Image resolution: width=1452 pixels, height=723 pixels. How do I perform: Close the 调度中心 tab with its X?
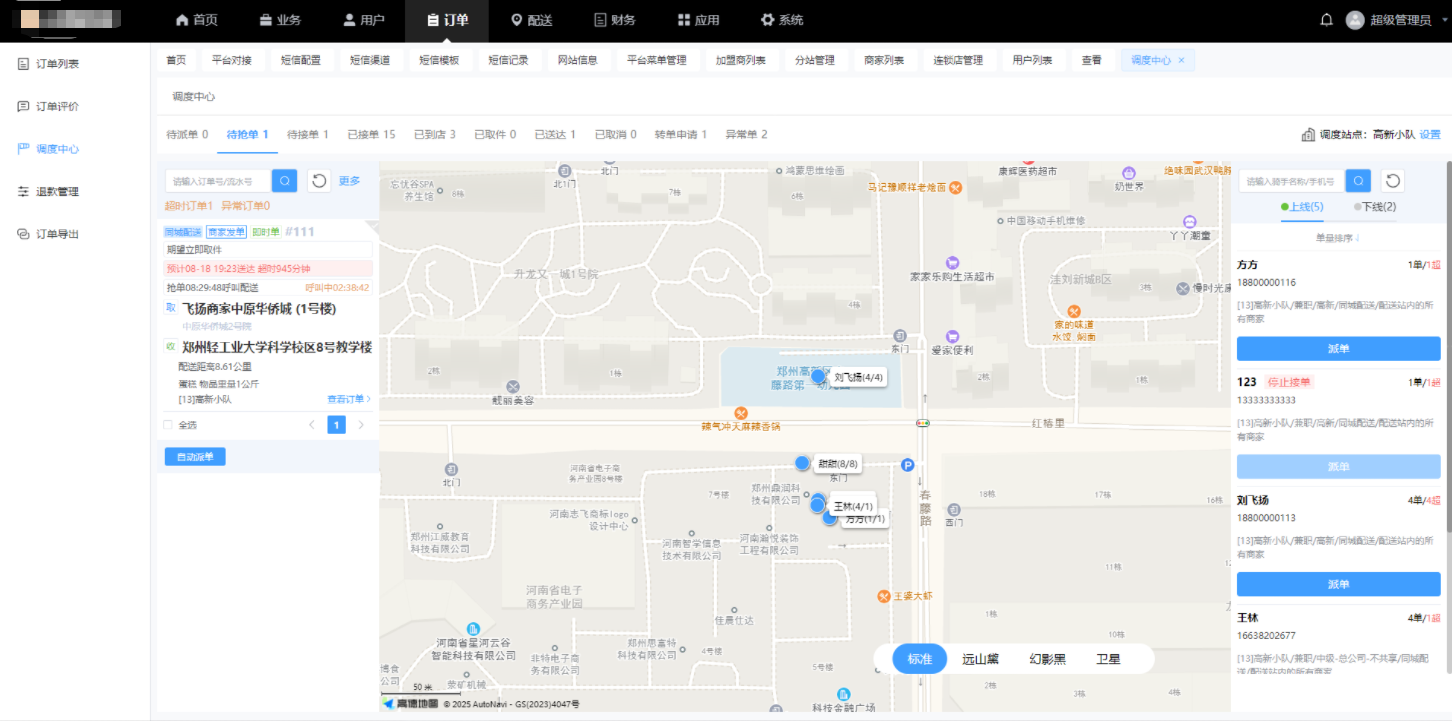pos(1181,61)
